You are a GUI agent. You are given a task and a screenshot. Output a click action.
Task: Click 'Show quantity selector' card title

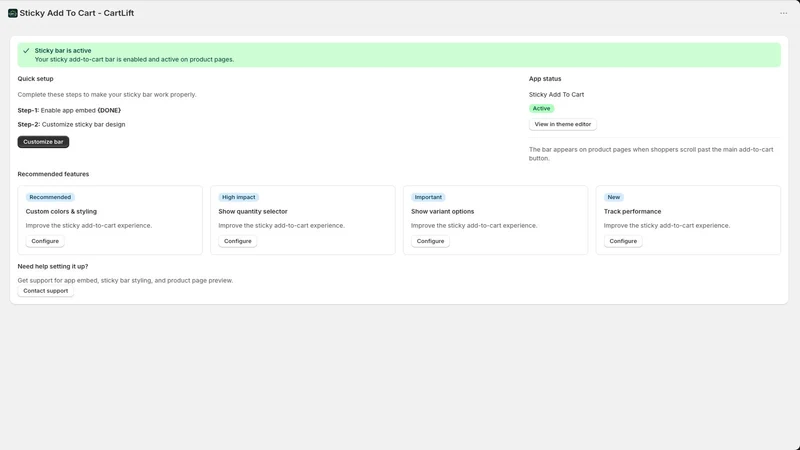[x=253, y=211]
